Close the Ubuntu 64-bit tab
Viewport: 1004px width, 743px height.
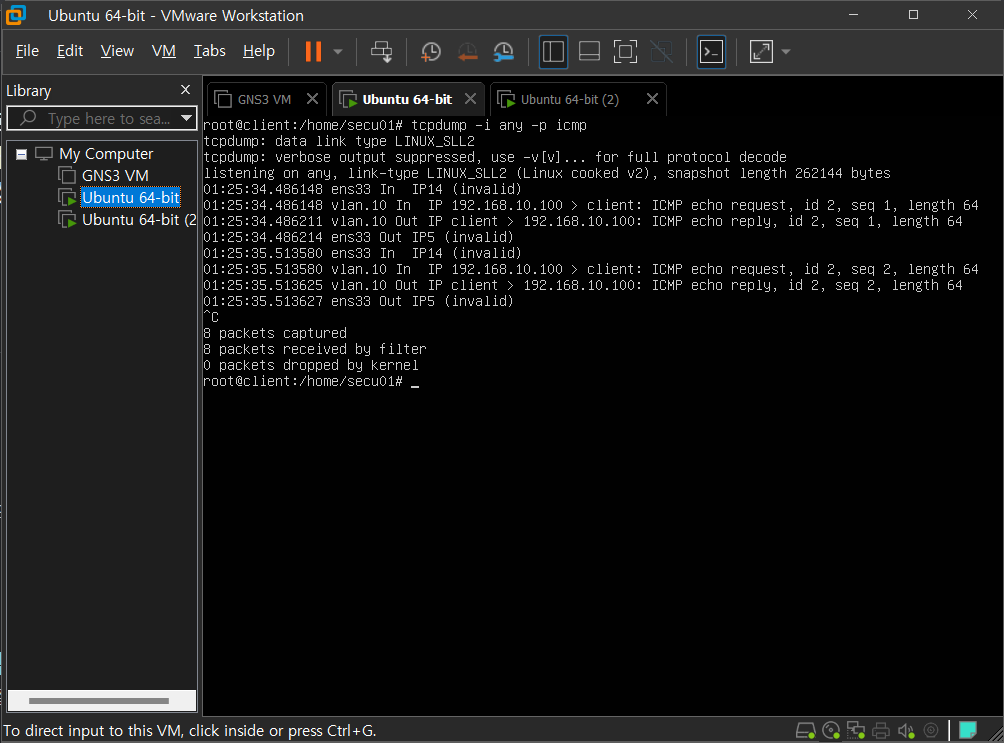click(x=471, y=99)
